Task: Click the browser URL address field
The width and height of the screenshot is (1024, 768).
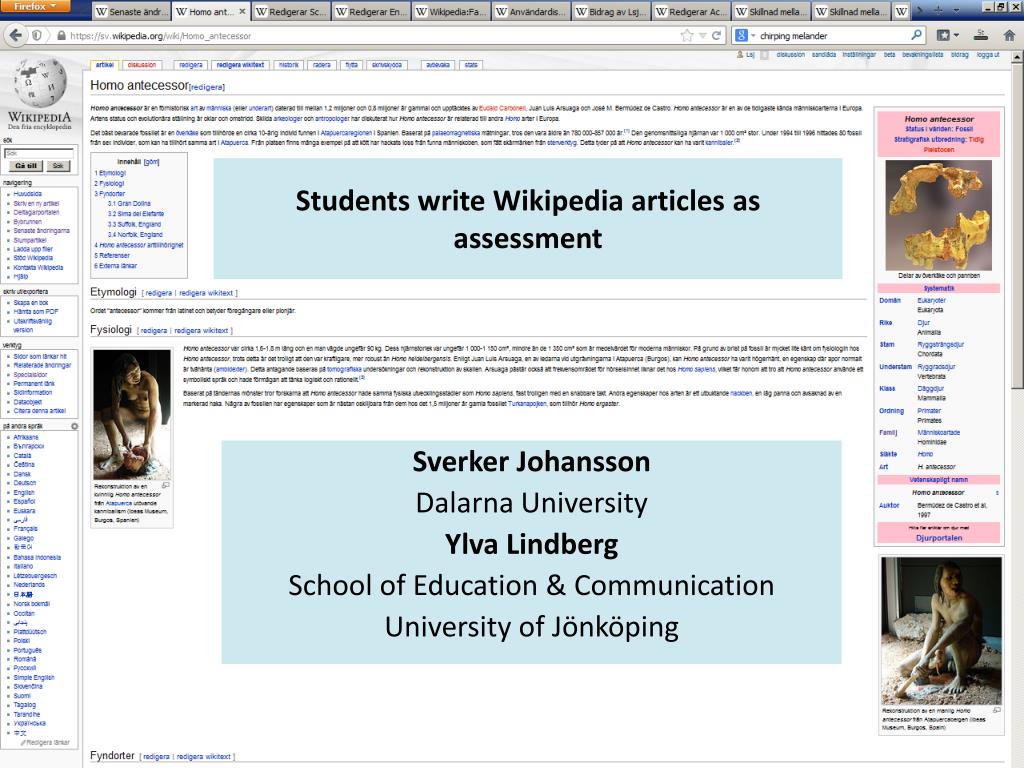Action: [372, 36]
